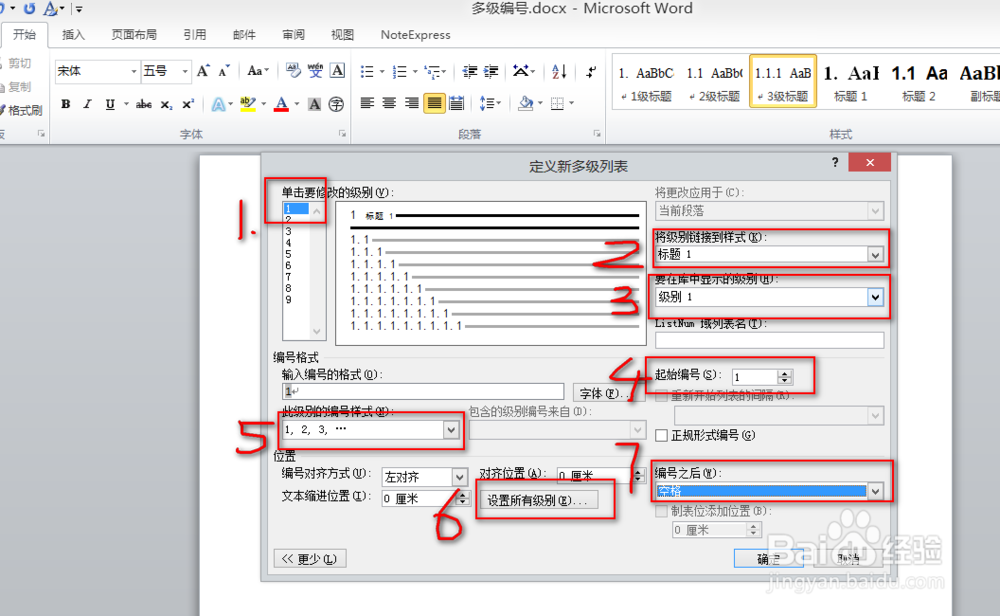Open the NoteExpress tab

[414, 35]
